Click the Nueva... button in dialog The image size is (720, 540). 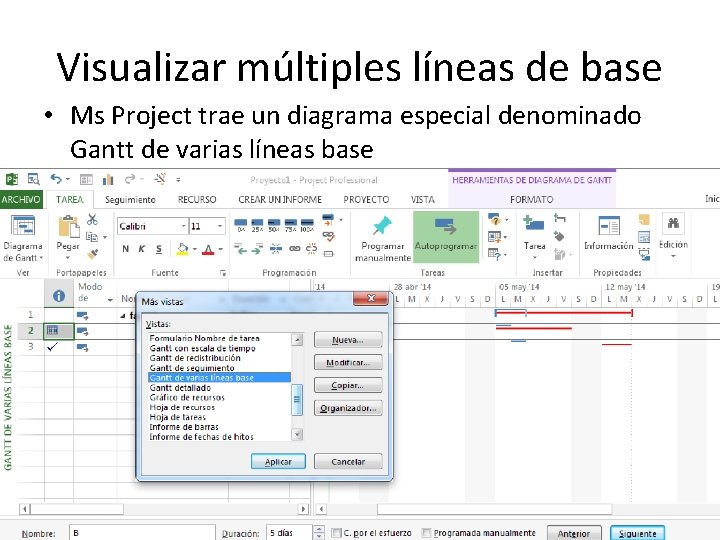tap(348, 340)
